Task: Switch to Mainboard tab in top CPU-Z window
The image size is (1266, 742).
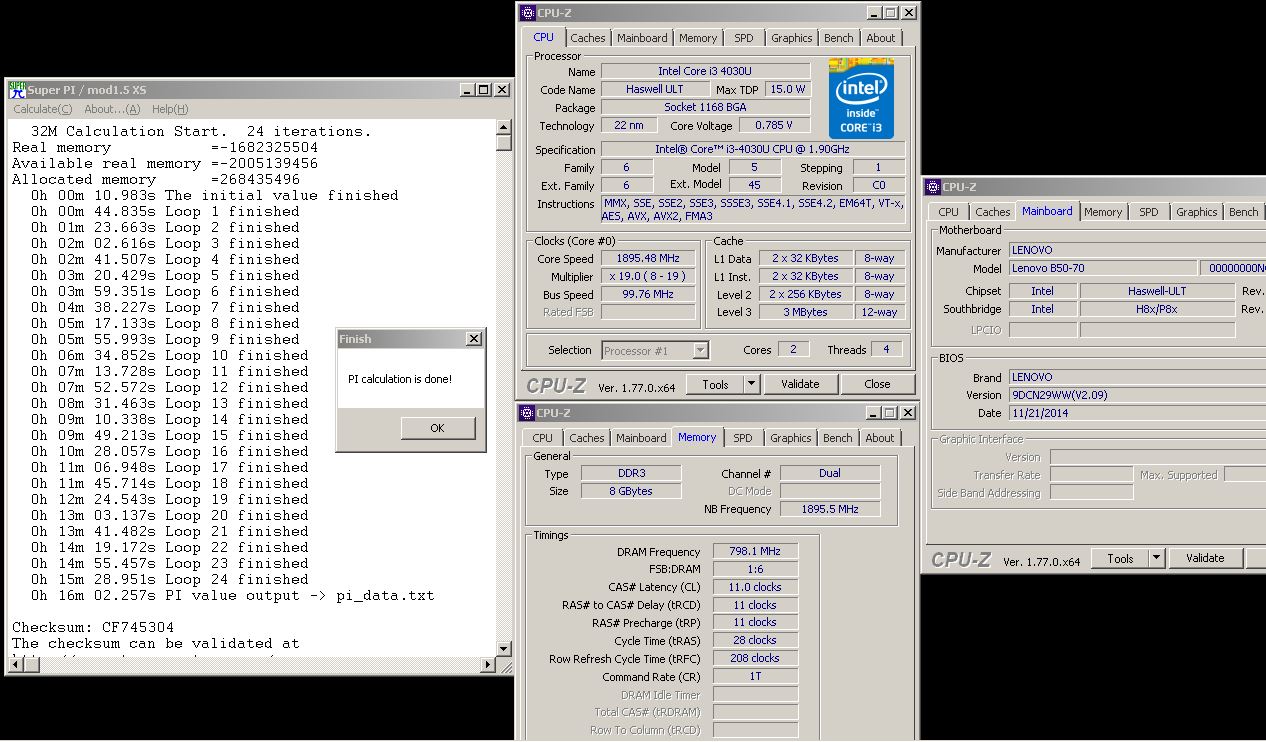Action: click(x=642, y=38)
